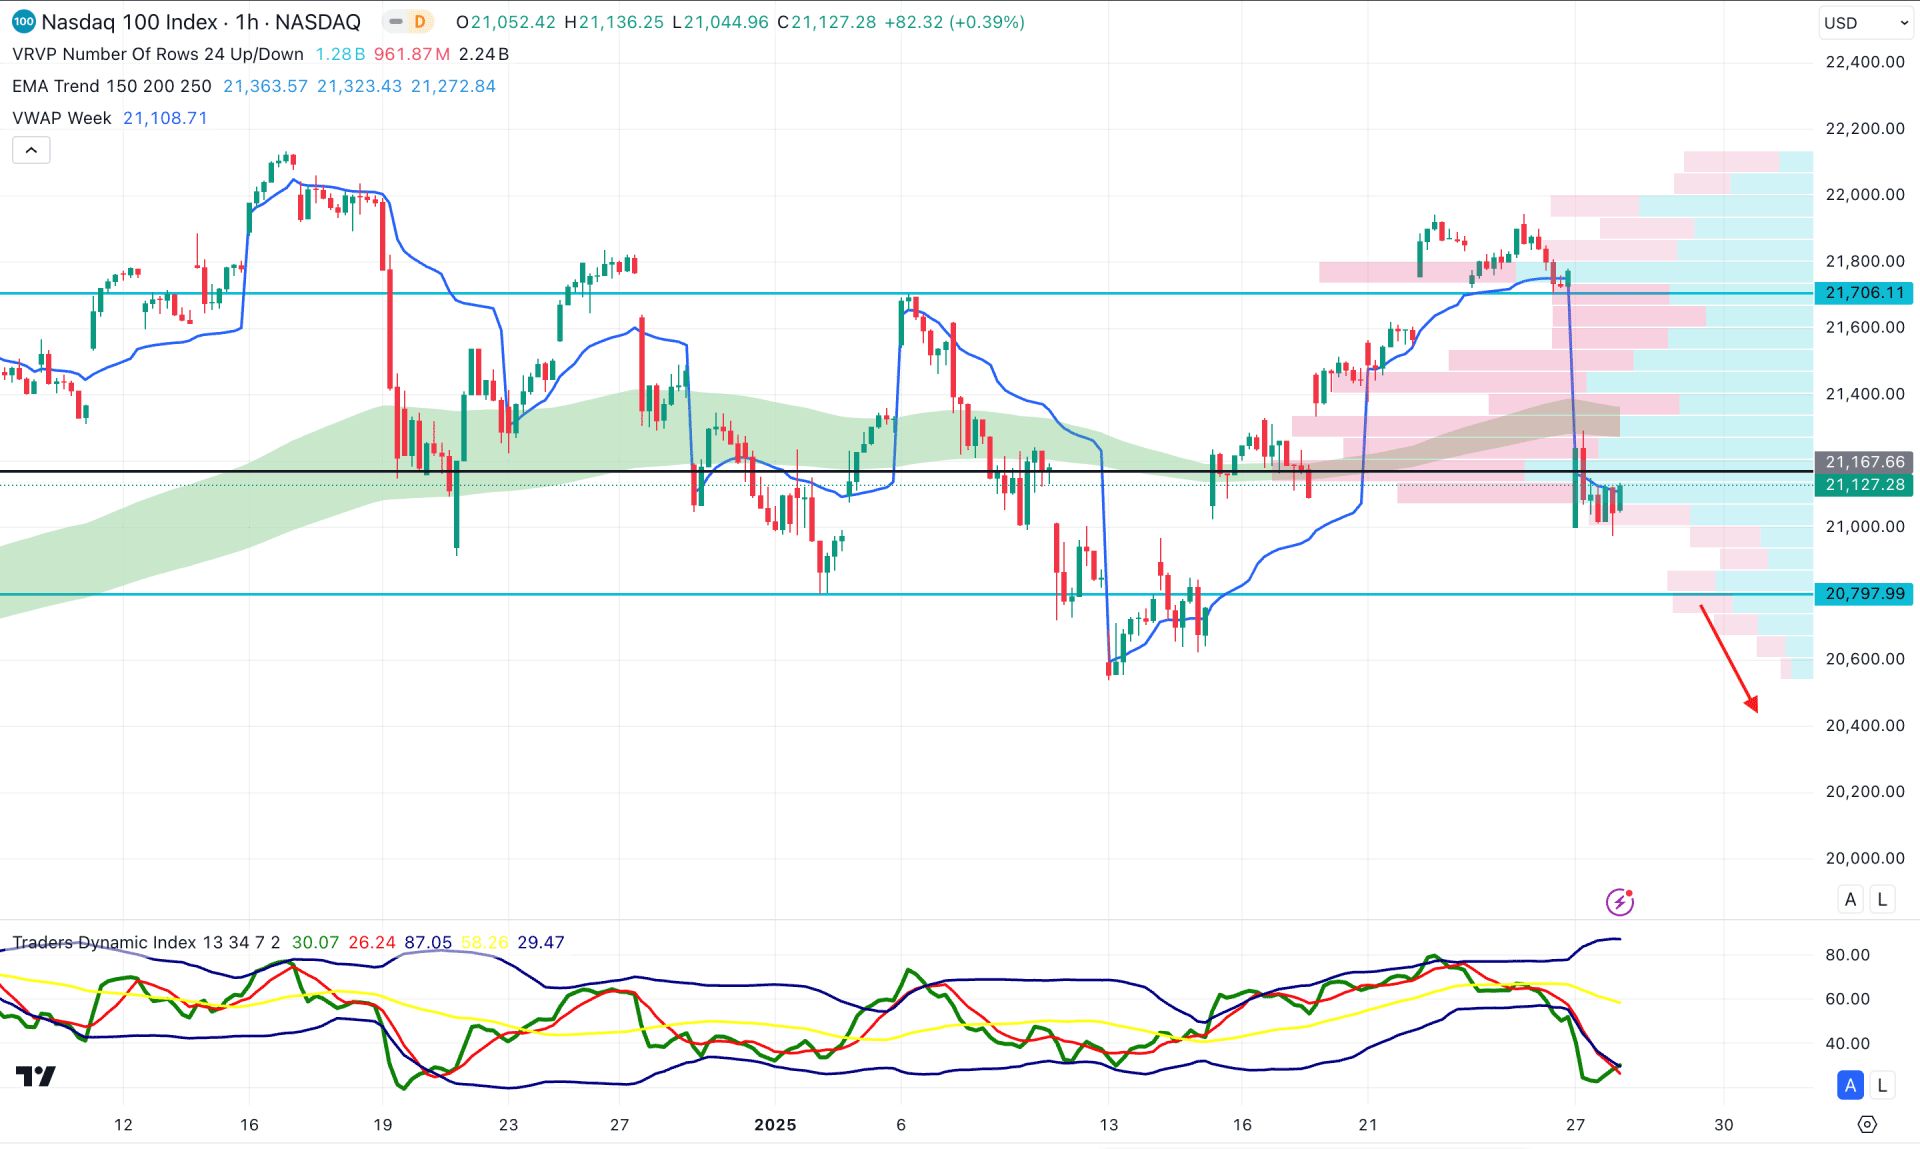The height and width of the screenshot is (1149, 1920).
Task: Click the 20,000.00 tick on price axis
Action: click(1865, 858)
